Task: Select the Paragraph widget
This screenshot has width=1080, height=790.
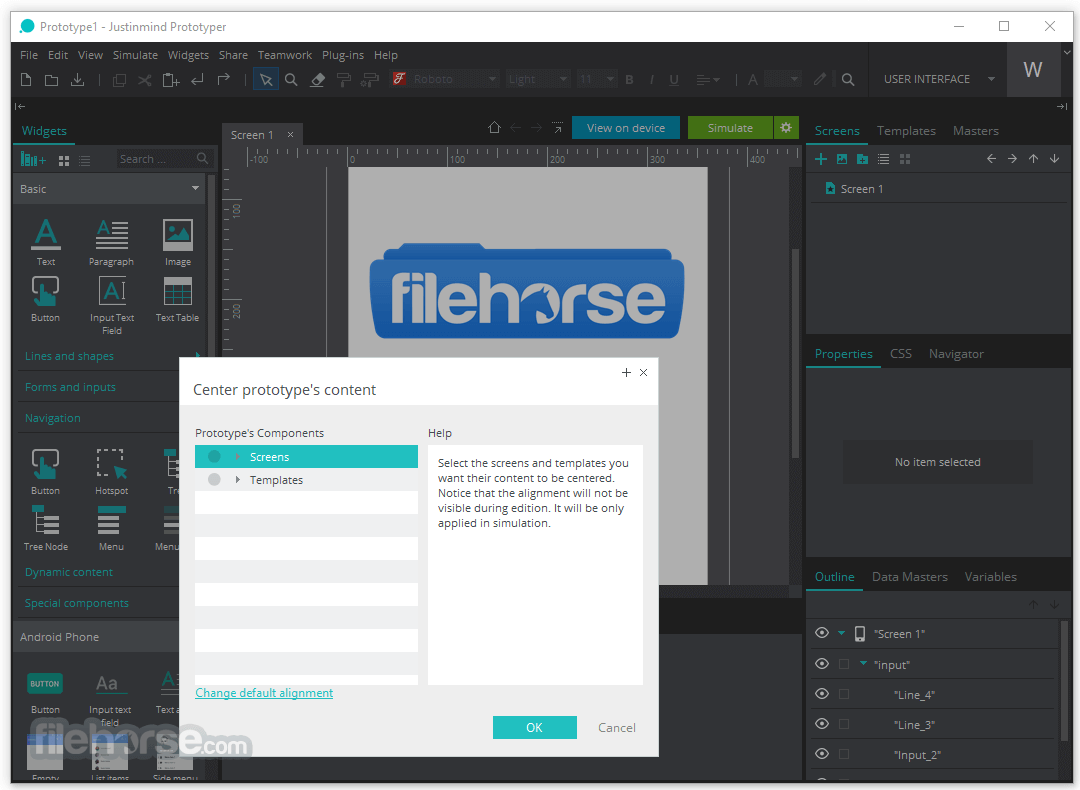Action: pyautogui.click(x=112, y=242)
